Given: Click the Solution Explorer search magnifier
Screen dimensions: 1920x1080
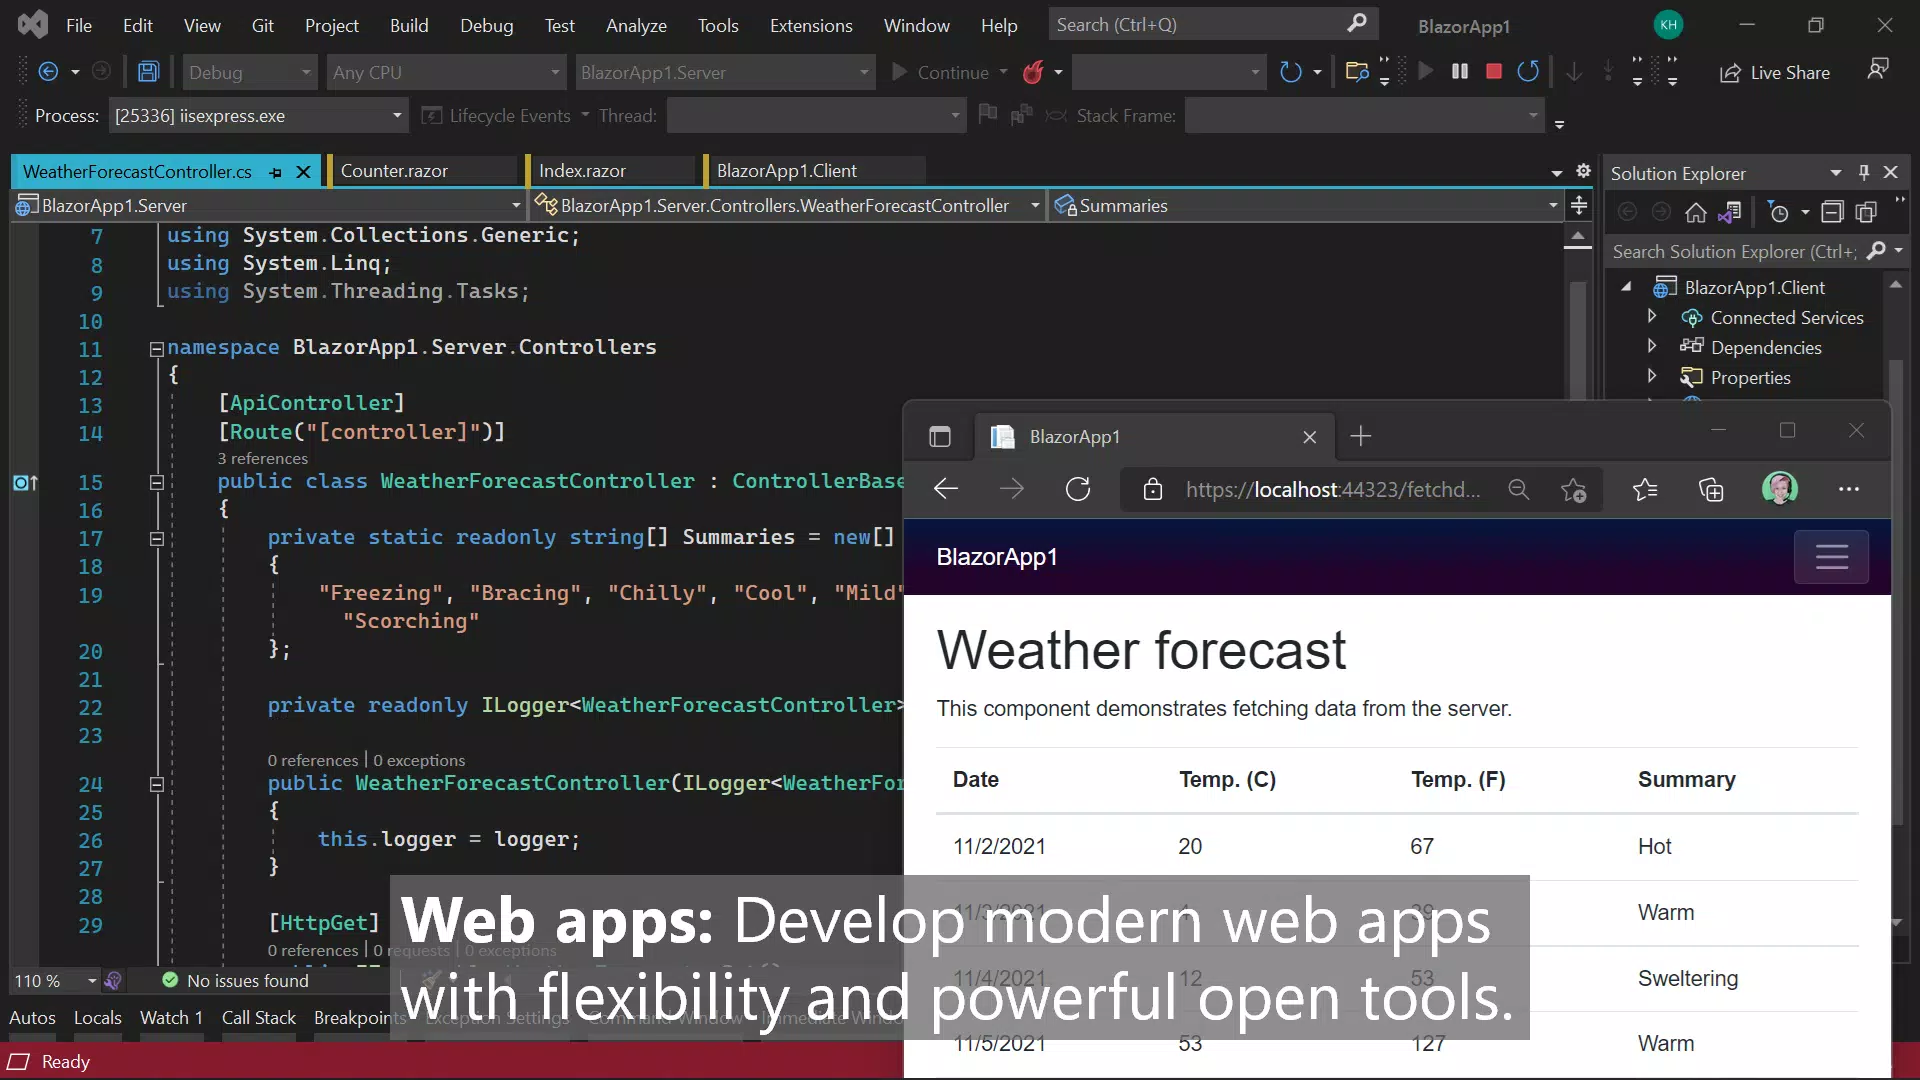Looking at the screenshot, I should tap(1876, 251).
